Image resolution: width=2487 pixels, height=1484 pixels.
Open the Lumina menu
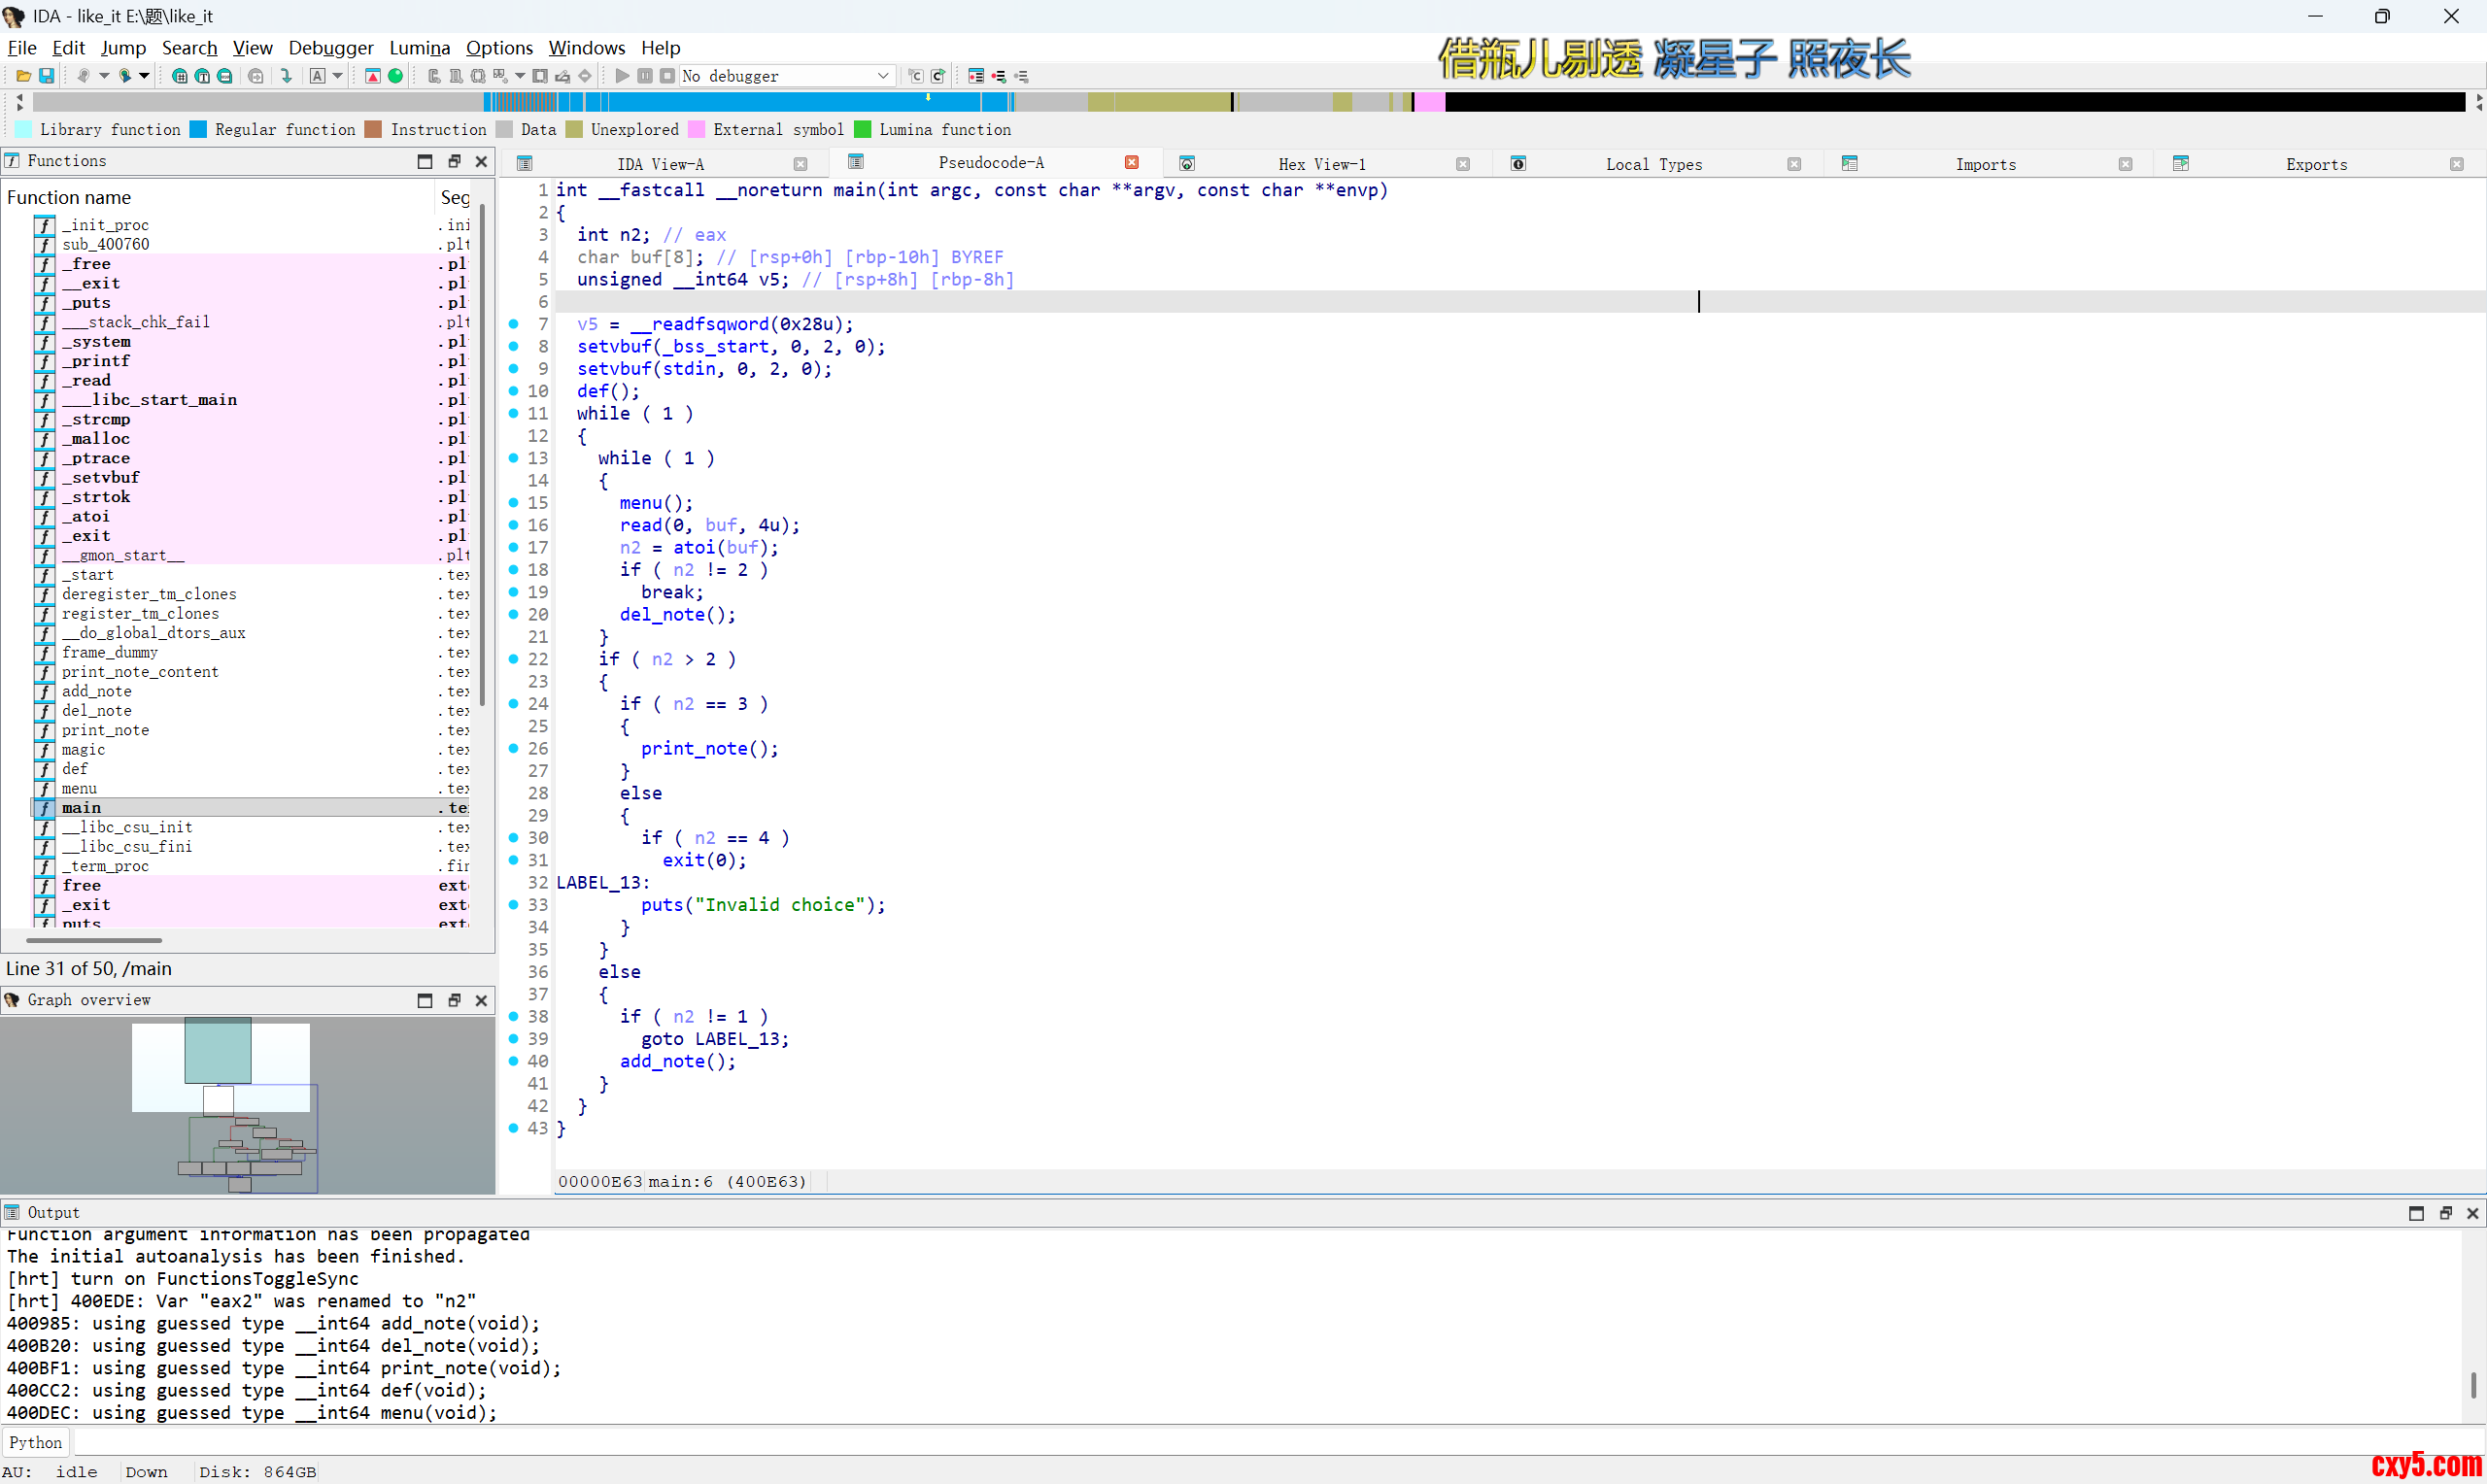tap(419, 48)
